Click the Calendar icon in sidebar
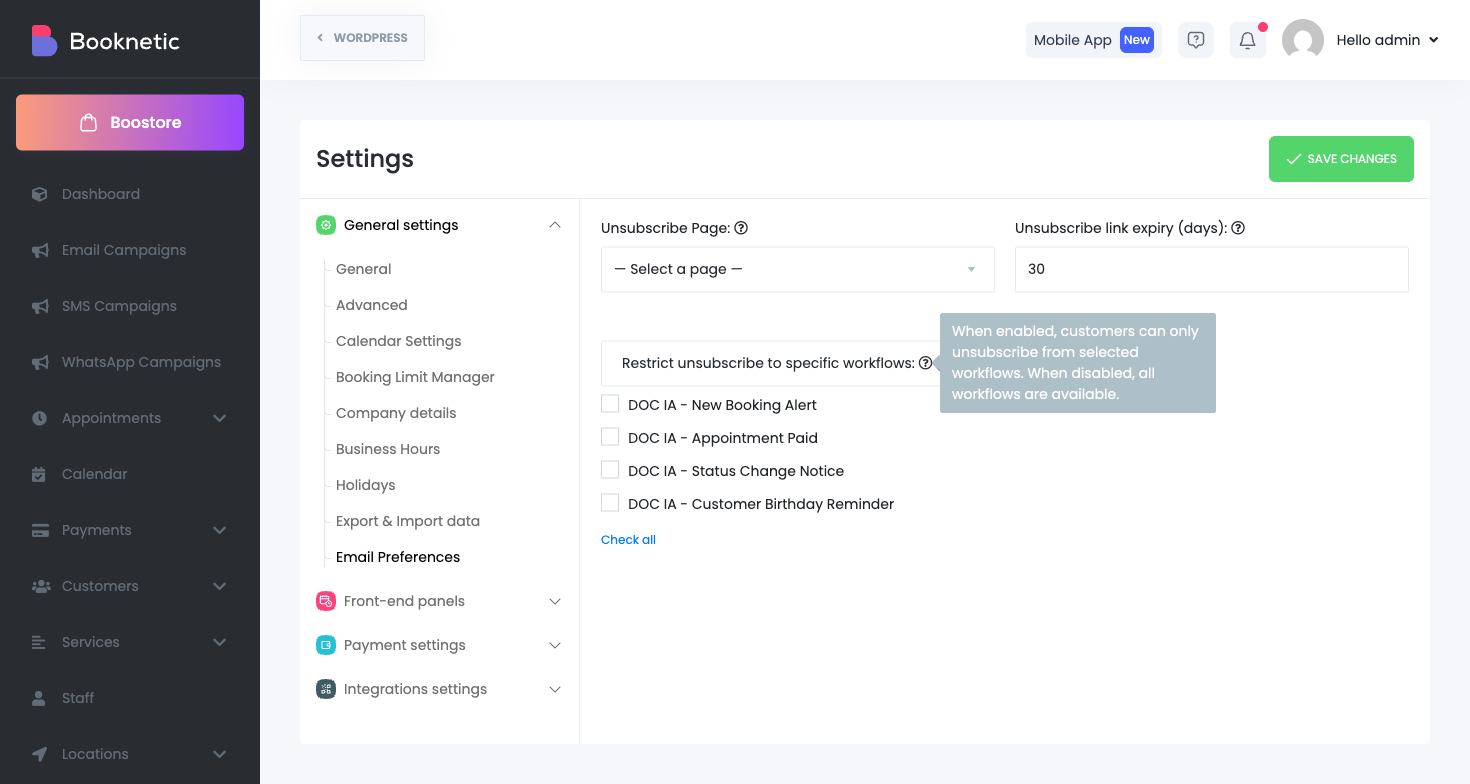Viewport: 1470px width, 784px height. point(40,474)
